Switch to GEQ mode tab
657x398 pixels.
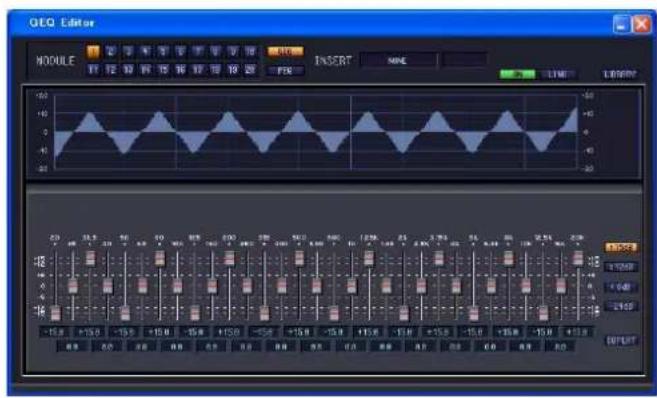[x=285, y=52]
